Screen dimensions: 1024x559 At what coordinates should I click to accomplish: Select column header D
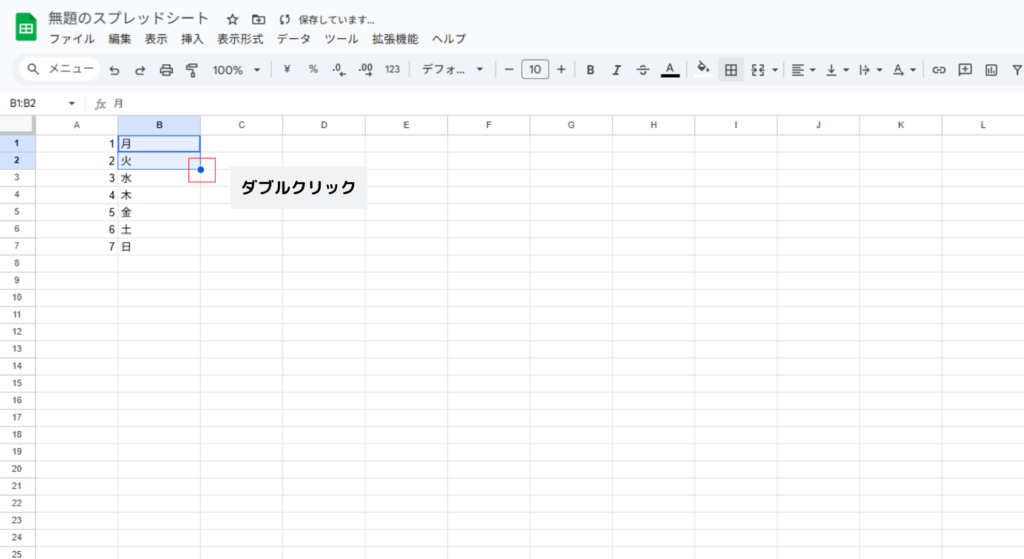324,125
